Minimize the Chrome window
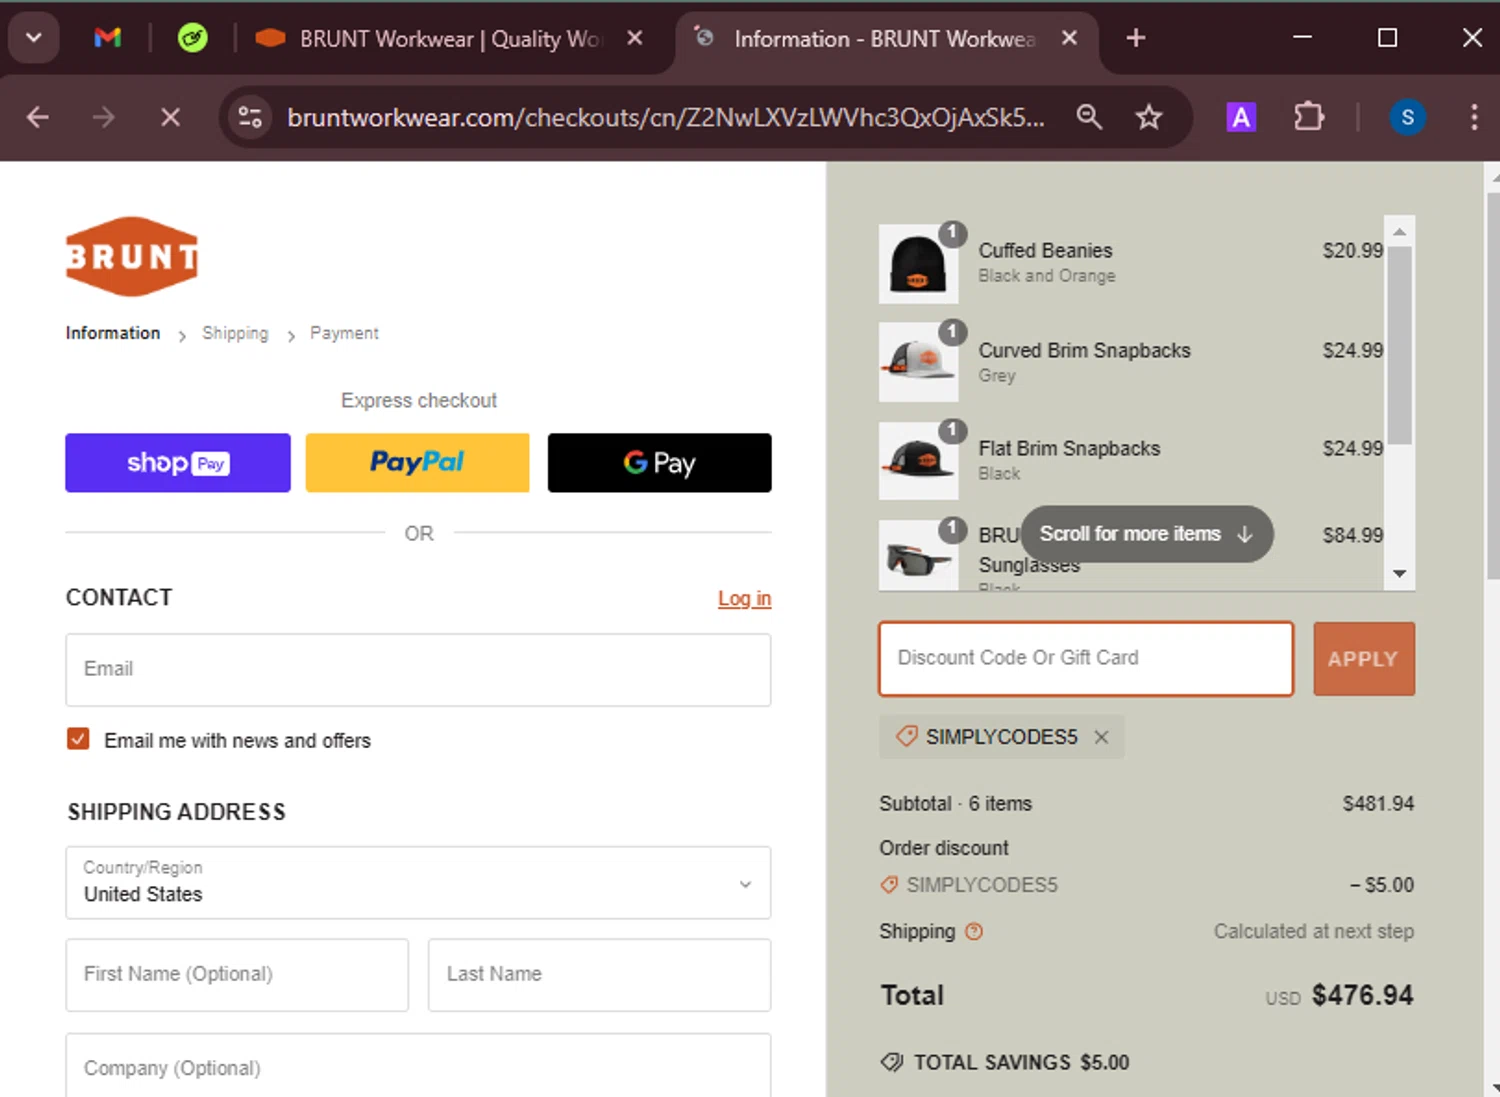Screen dimensions: 1500x1097 coord(1302,38)
